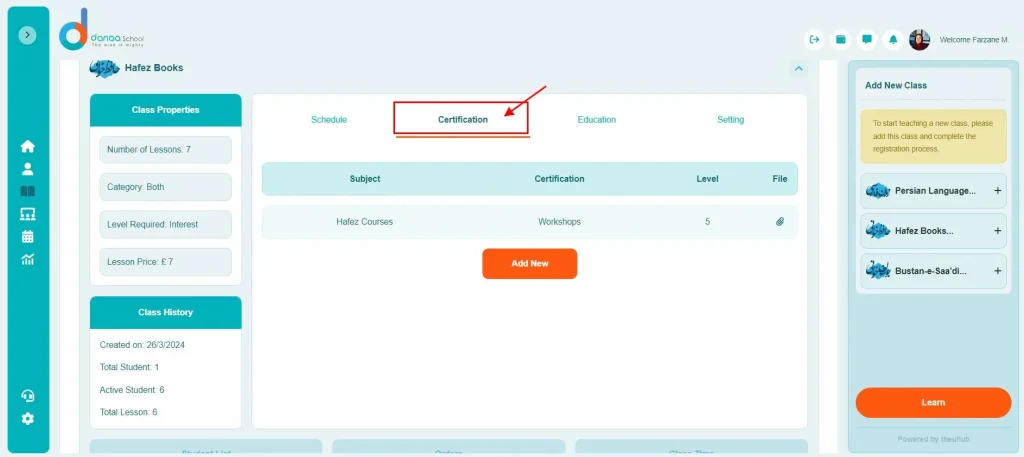Screen dimensions: 1024x457
Task: Select the Certification tab
Action: coord(462,119)
